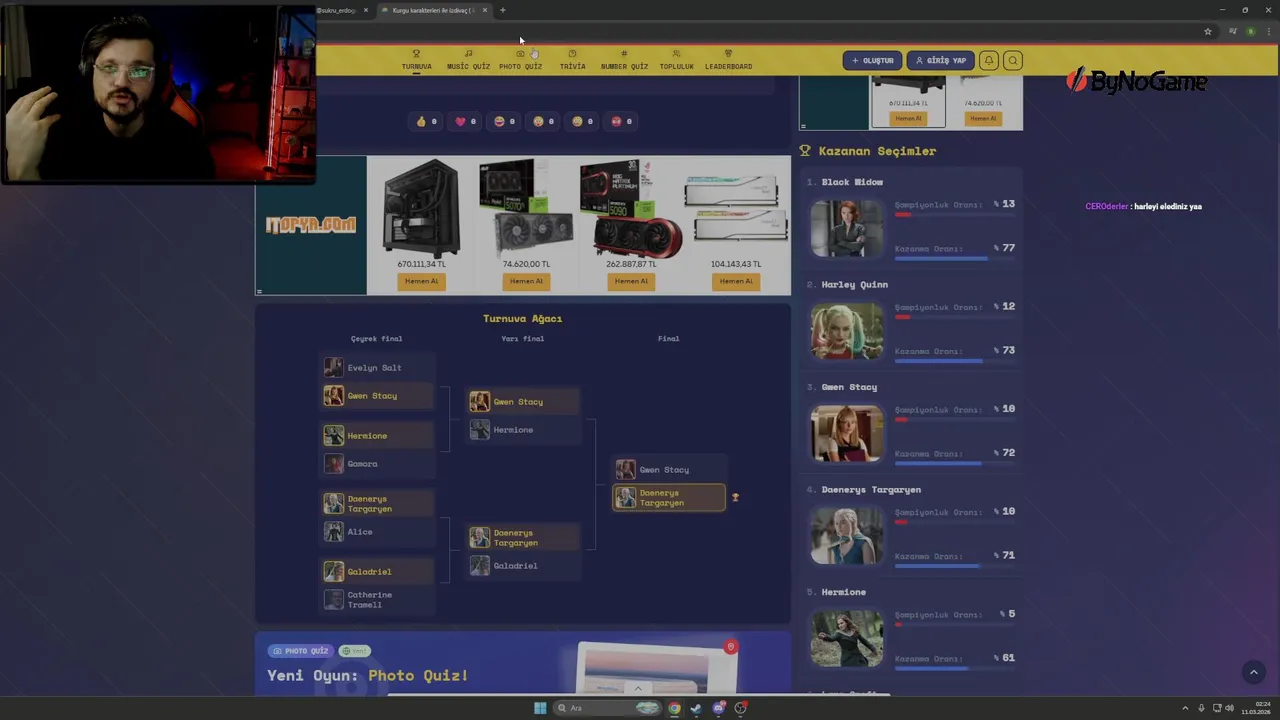Select Gwen Stacy in semi final
The height and width of the screenshot is (720, 1280).
point(524,402)
